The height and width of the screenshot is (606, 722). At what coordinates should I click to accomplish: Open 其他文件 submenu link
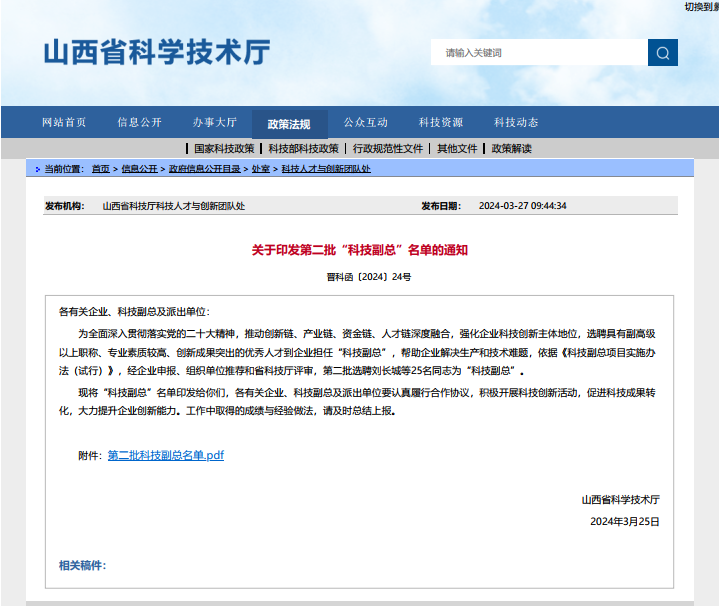456,148
